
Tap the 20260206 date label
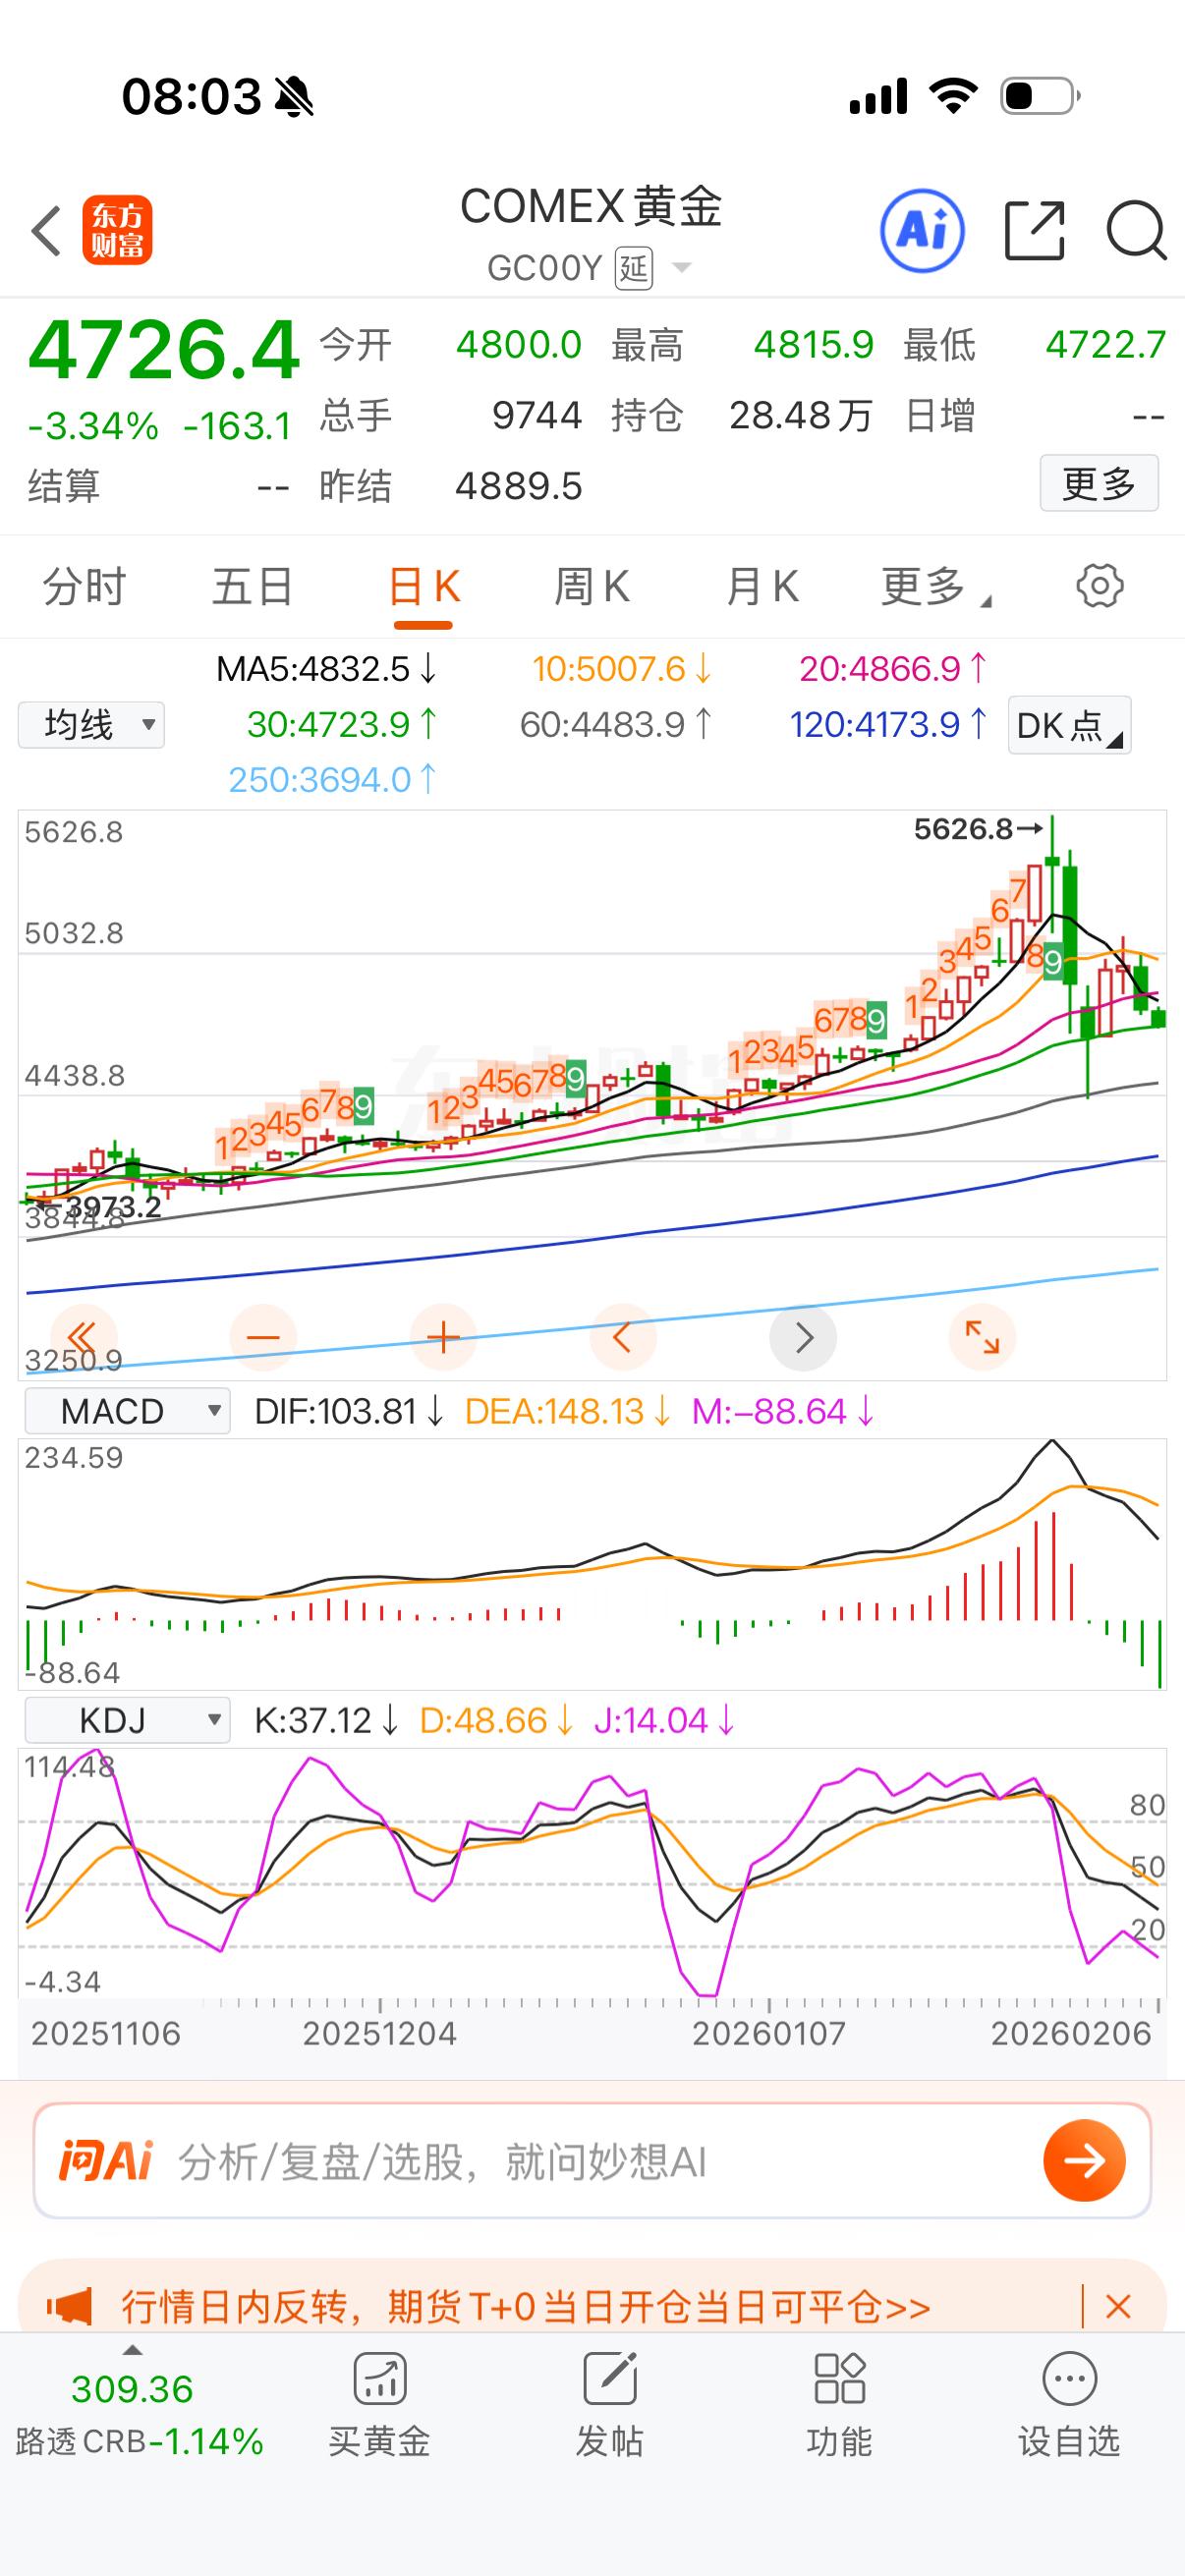click(x=1071, y=2033)
